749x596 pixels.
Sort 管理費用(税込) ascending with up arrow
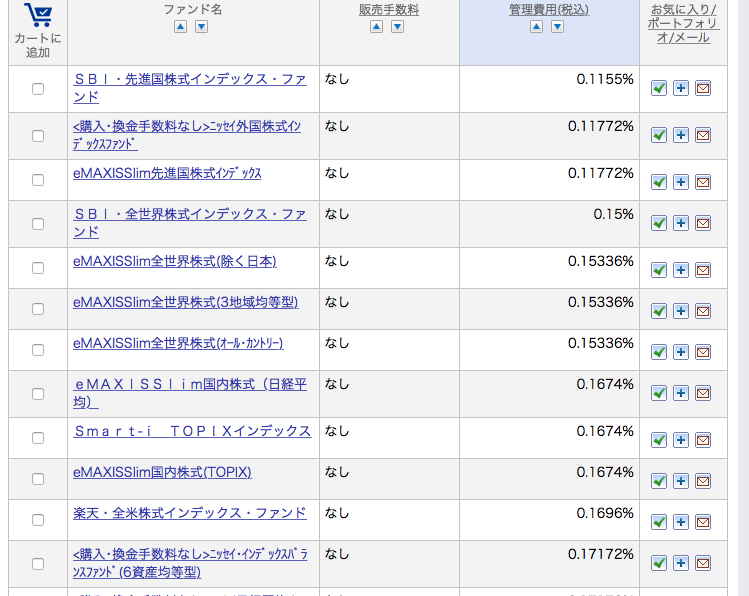coord(536,27)
